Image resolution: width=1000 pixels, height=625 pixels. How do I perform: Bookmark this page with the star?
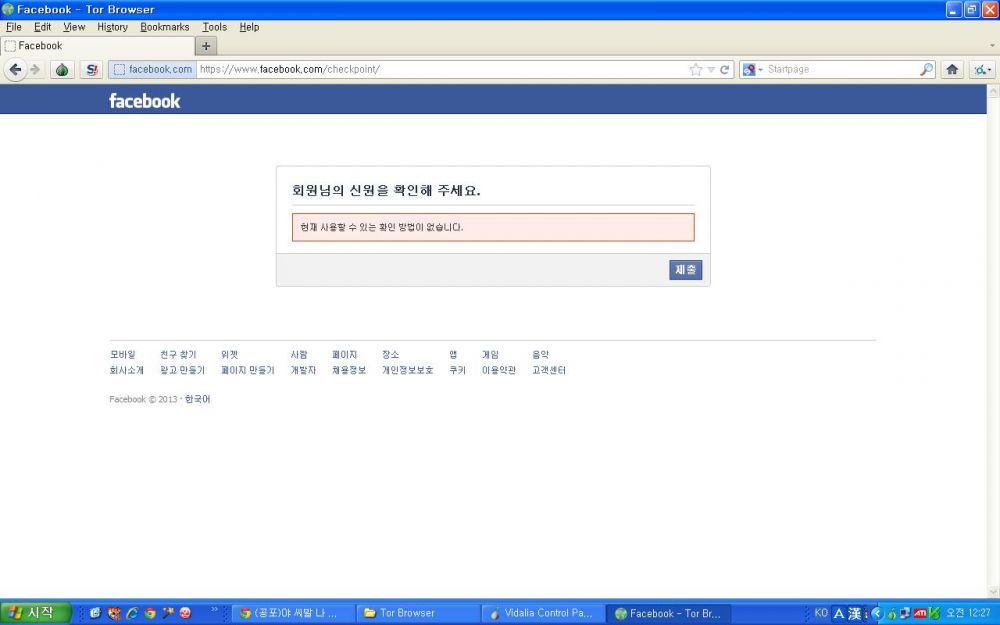(696, 70)
